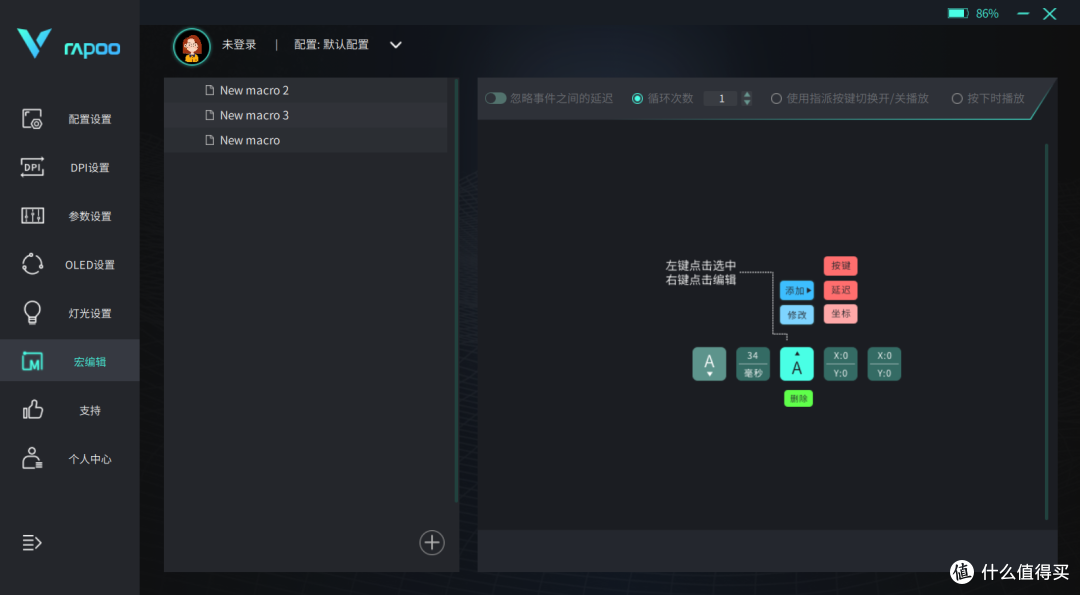Click file icon beside New macro 3

tap(209, 115)
